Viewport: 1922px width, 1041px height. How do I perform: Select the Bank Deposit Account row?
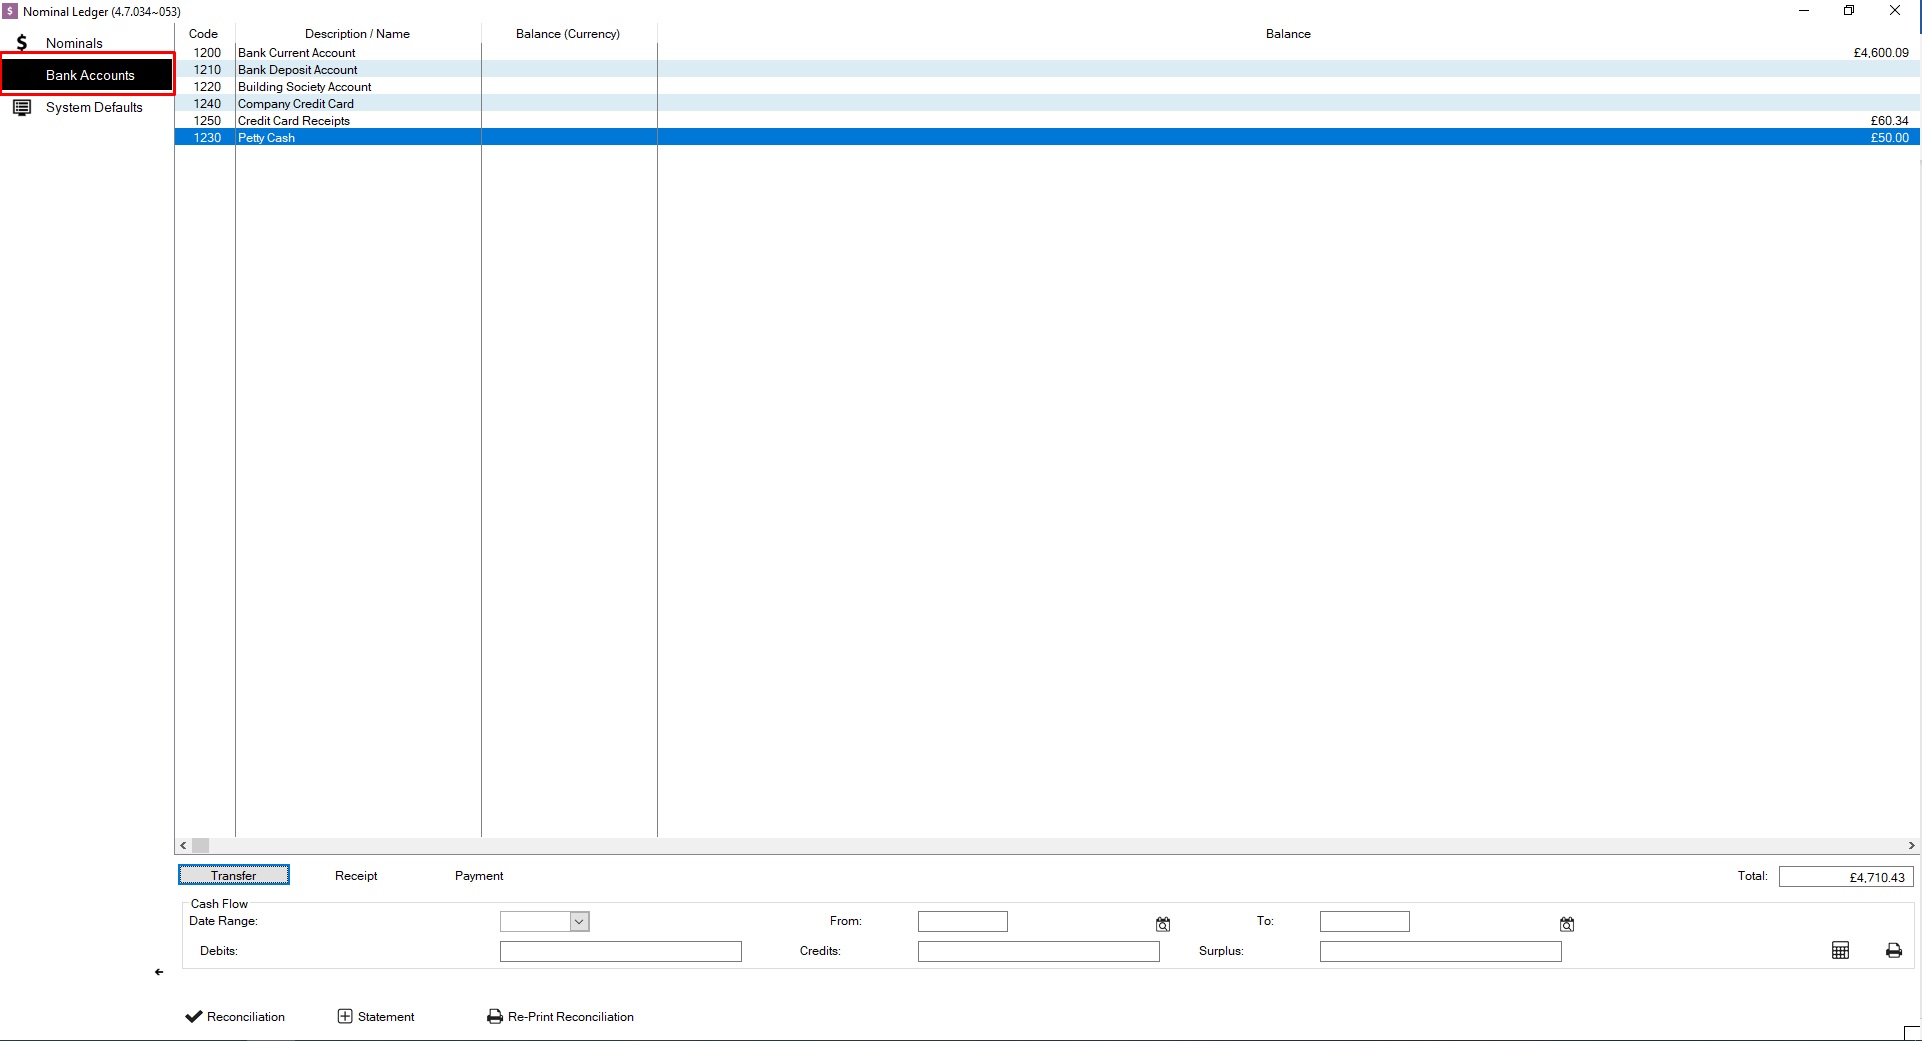coord(1046,69)
